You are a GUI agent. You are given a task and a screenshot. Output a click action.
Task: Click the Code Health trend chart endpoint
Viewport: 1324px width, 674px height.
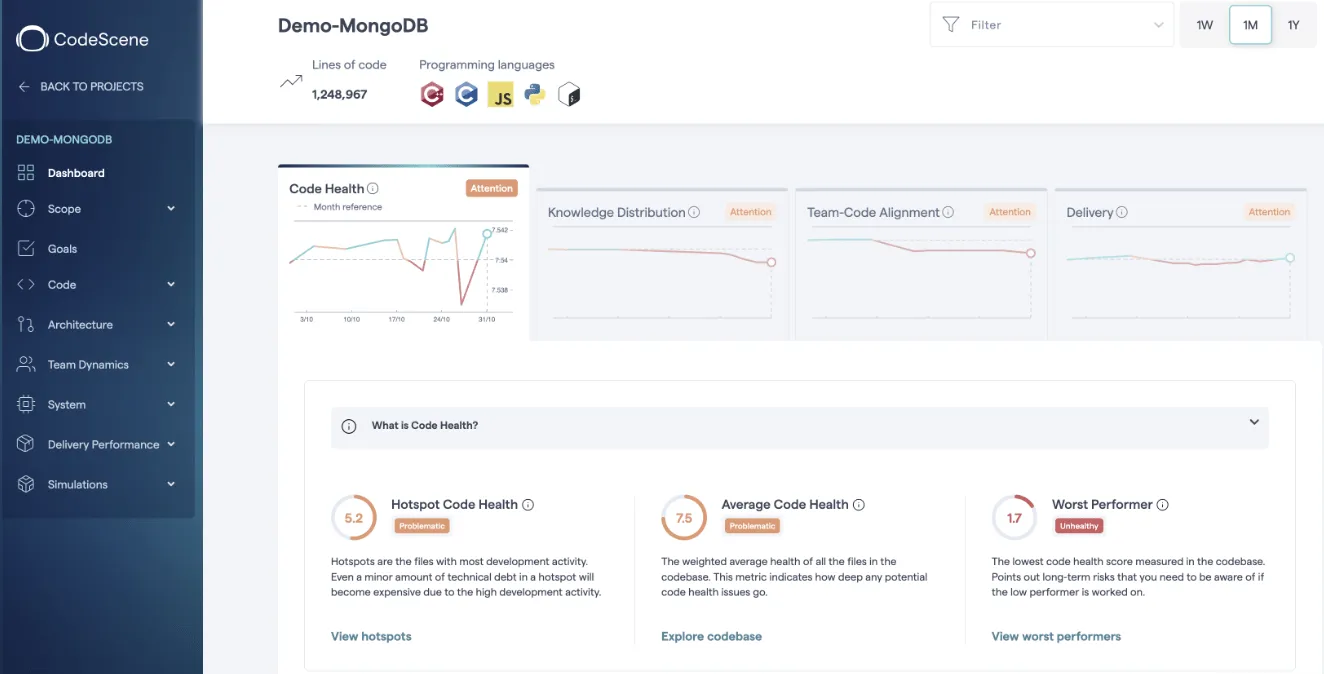(x=487, y=234)
